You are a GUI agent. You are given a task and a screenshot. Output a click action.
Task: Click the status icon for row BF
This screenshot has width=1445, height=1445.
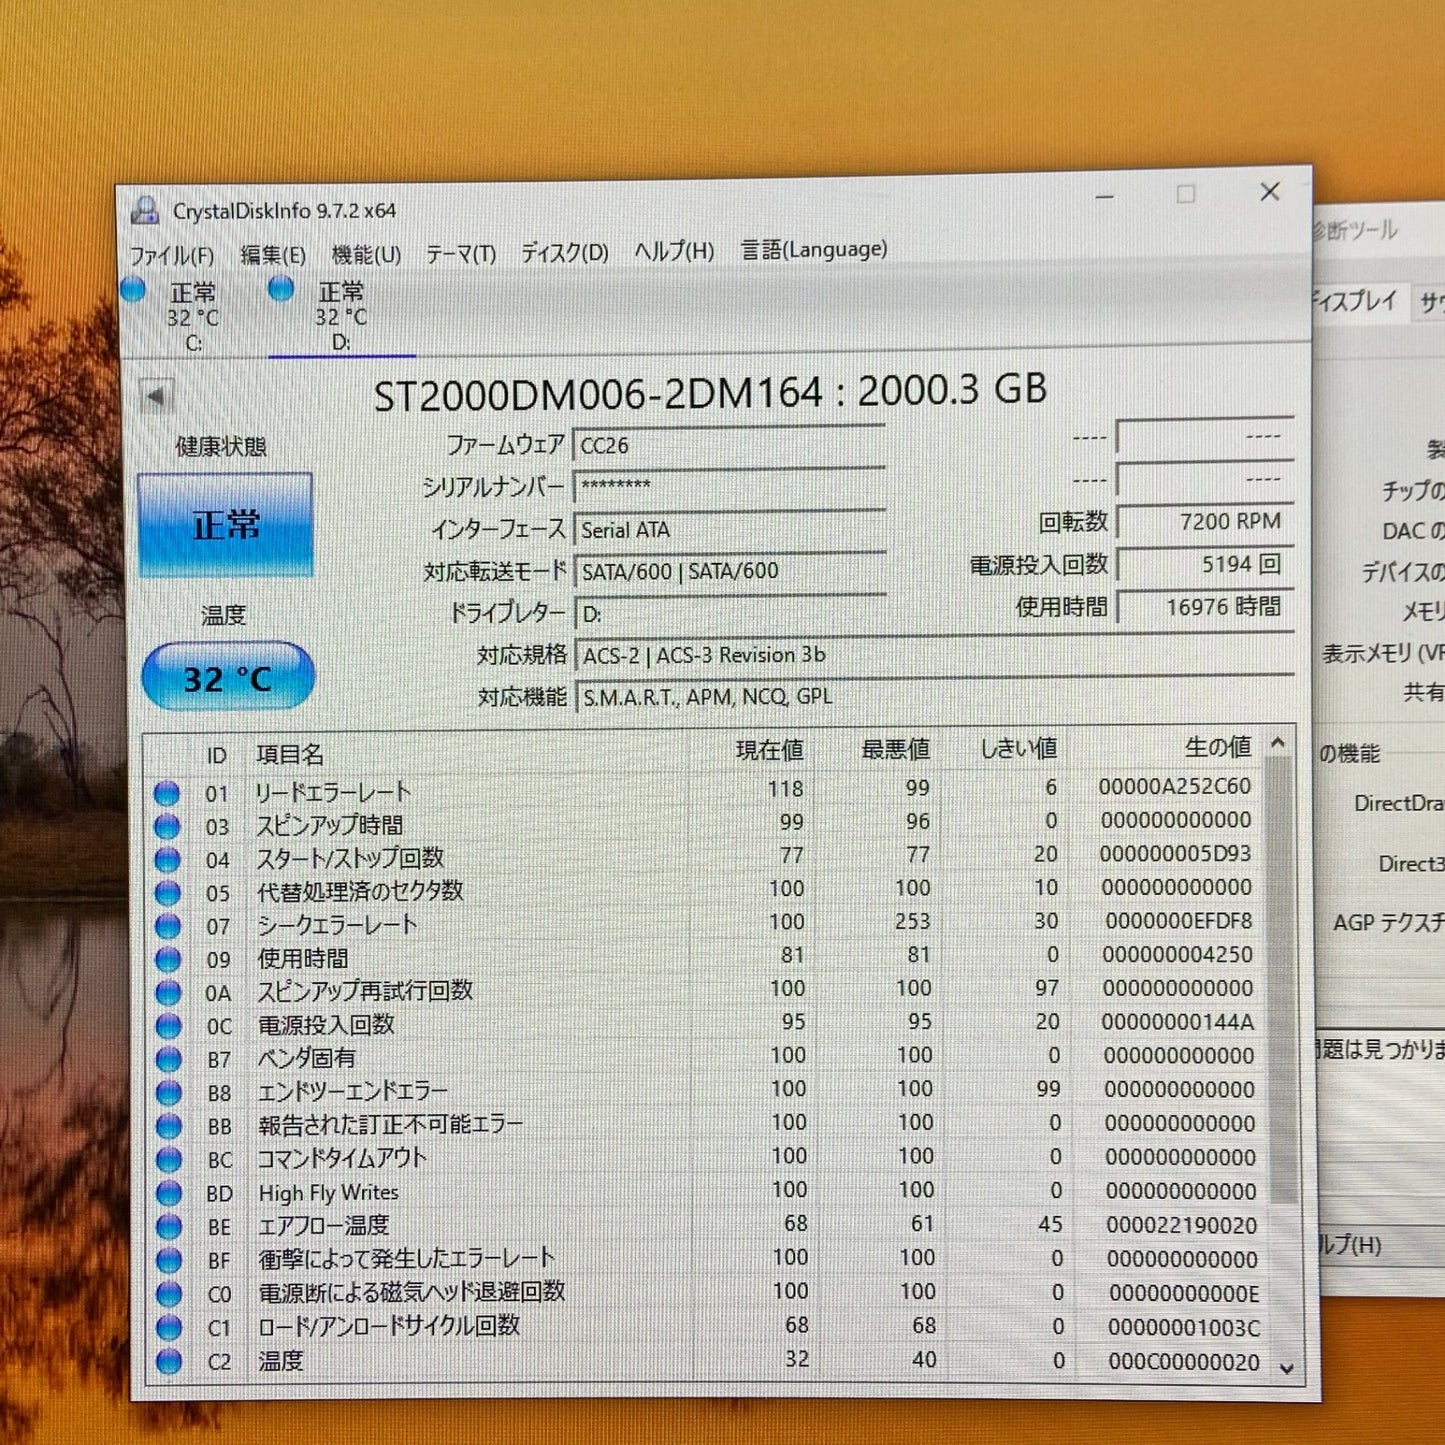[169, 1260]
